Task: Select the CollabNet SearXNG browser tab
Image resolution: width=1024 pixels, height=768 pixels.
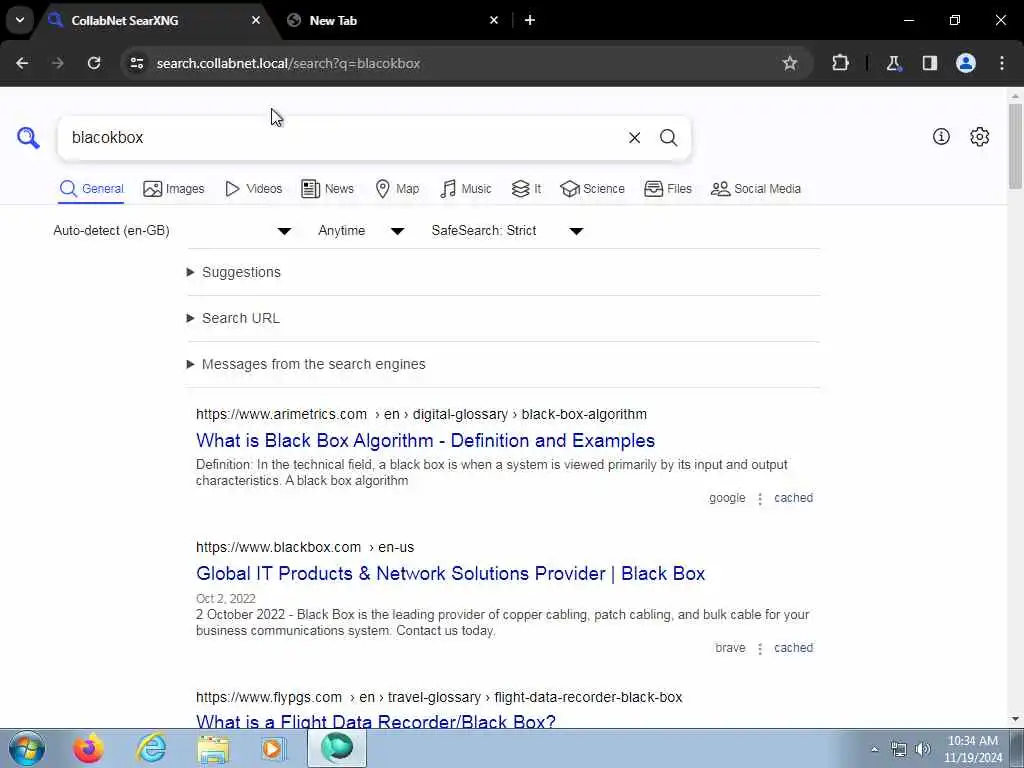Action: 155,20
